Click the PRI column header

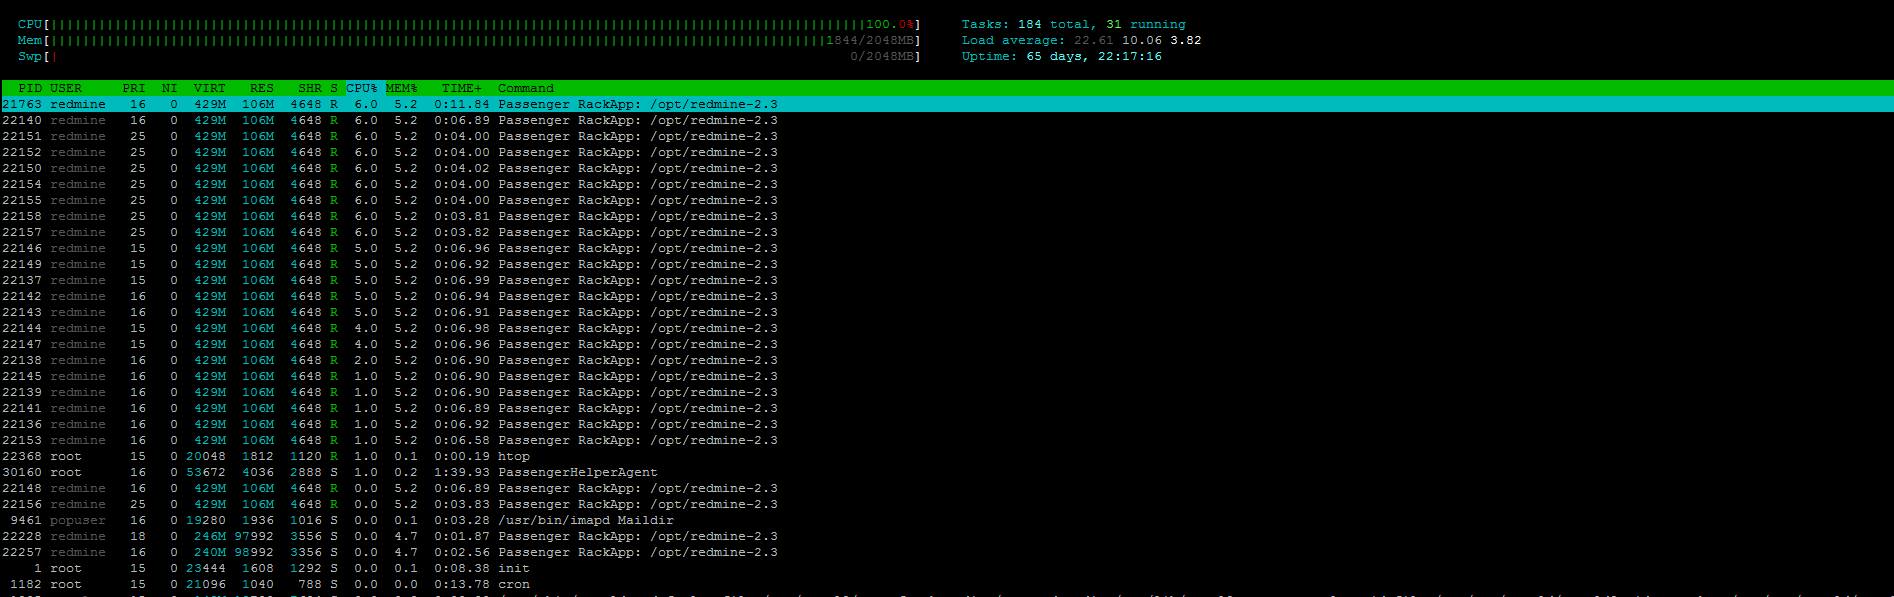click(134, 88)
